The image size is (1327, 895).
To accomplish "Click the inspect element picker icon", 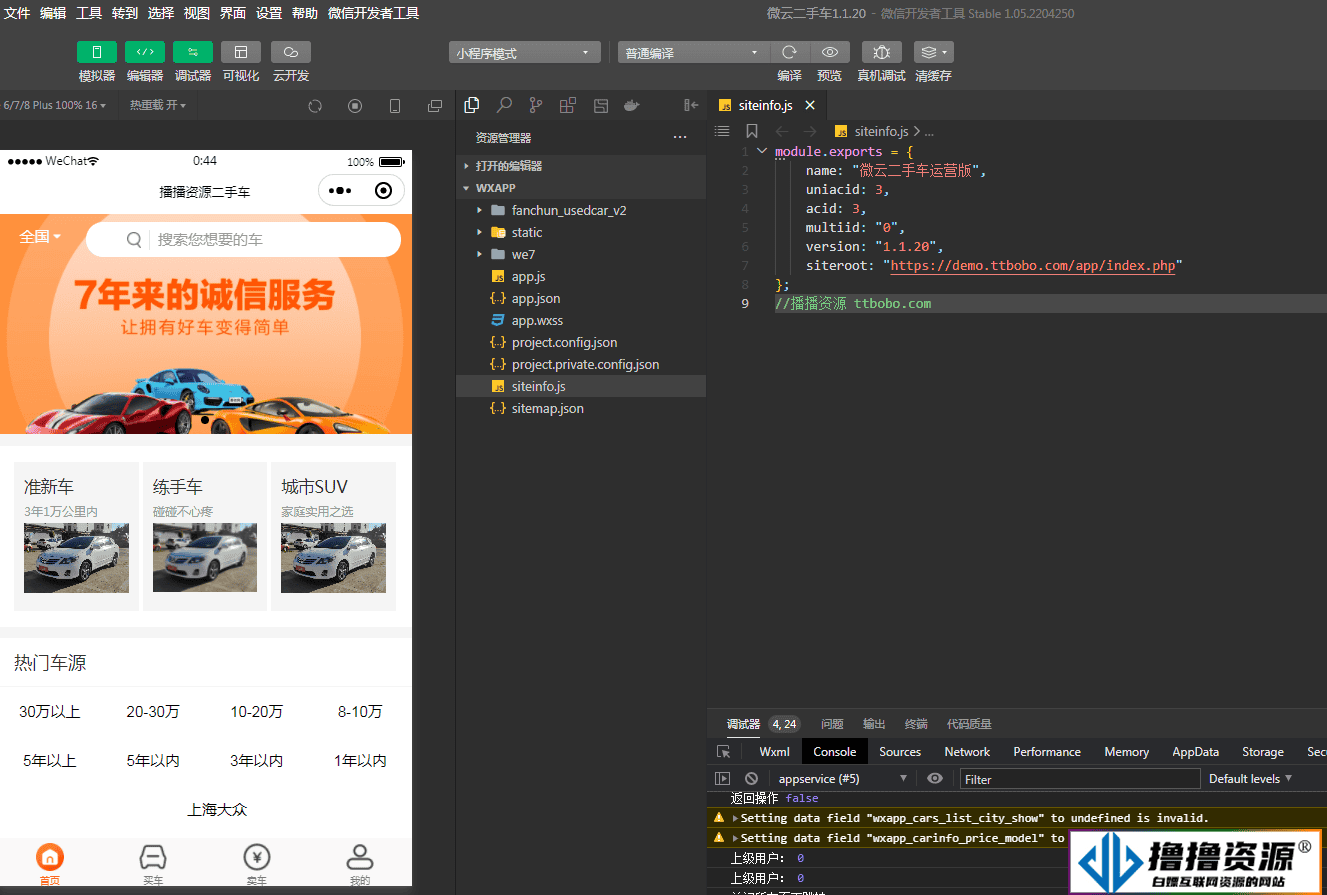I will tap(724, 752).
